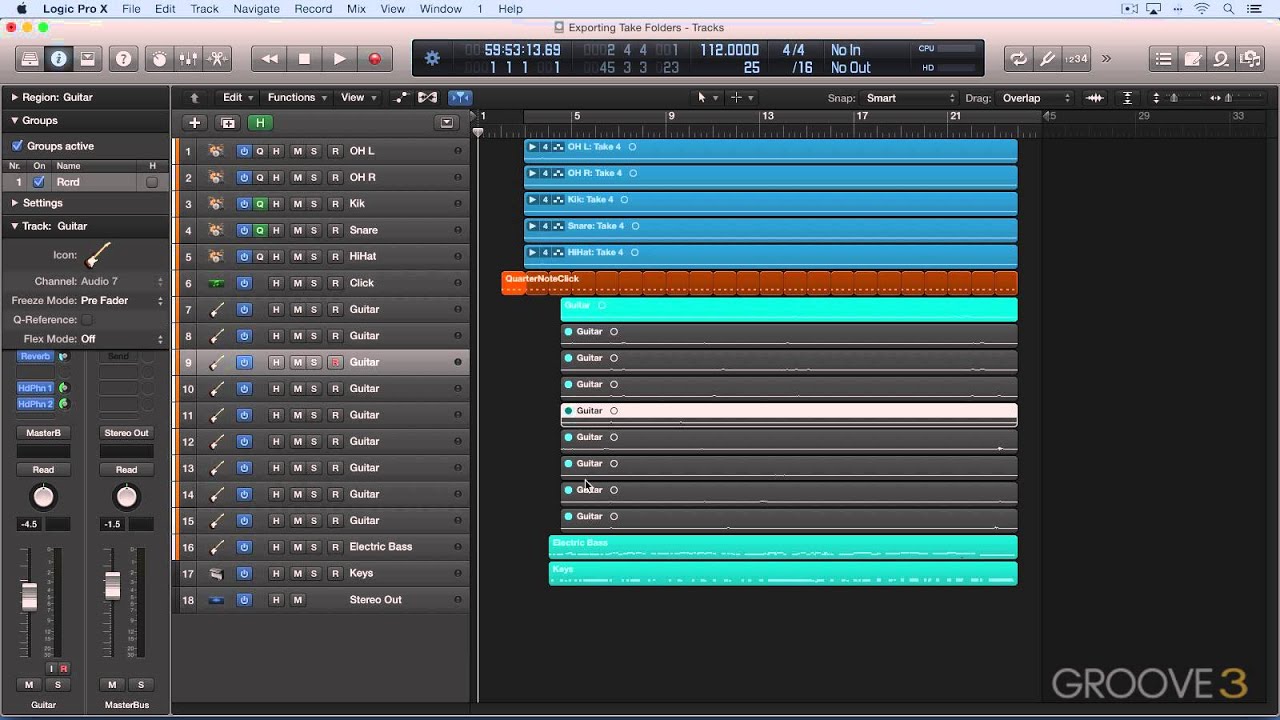Viewport: 1280px width, 720px height.
Task: Duplicate track with duplicate icon
Action: click(228, 123)
